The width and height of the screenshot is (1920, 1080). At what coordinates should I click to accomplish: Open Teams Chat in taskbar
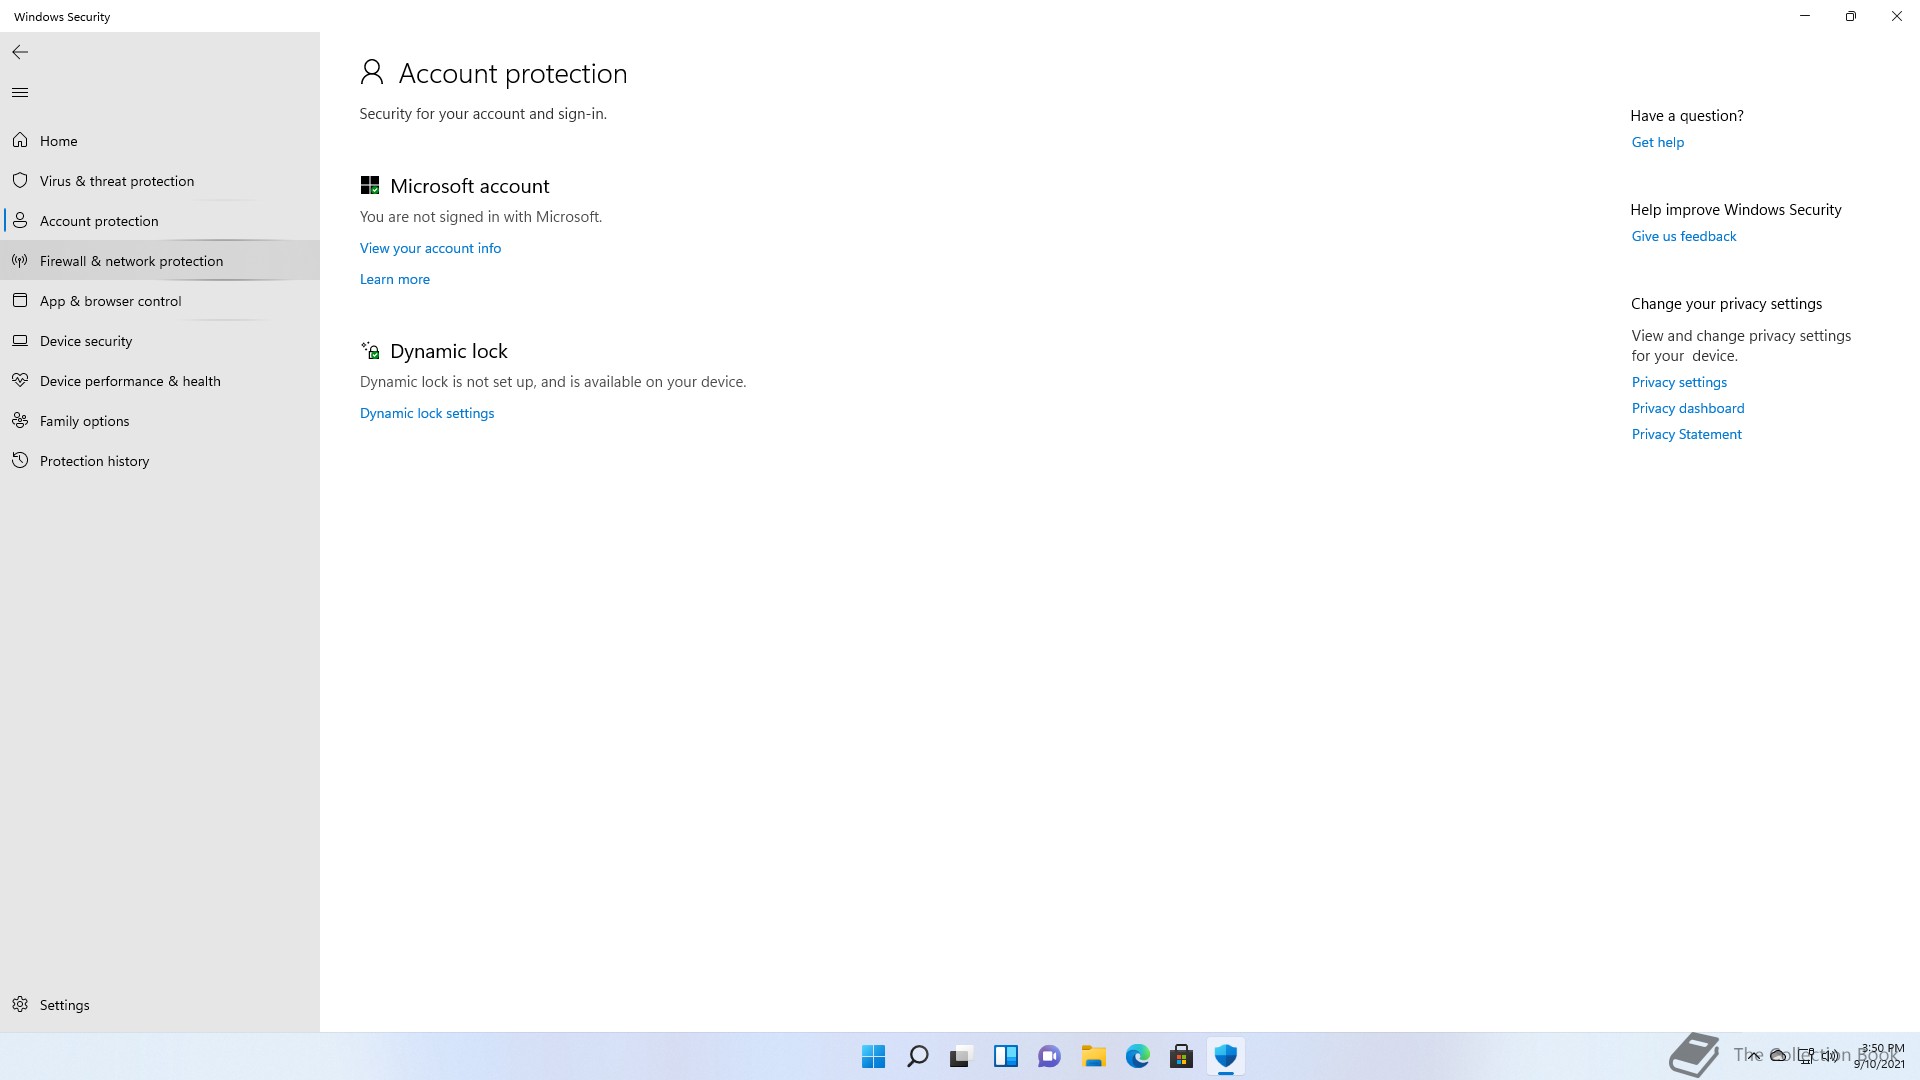[1049, 1056]
